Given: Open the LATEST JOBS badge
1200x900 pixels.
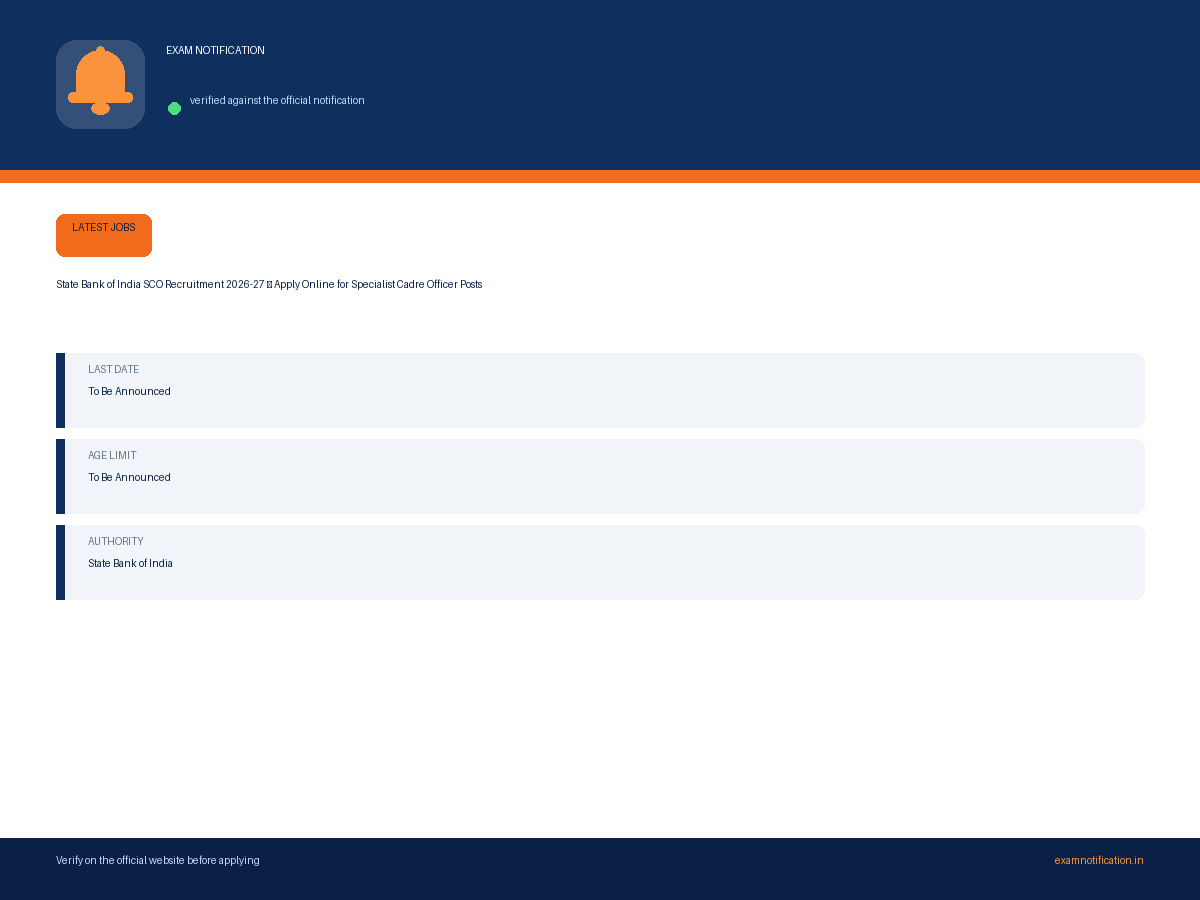Looking at the screenshot, I should tap(104, 235).
